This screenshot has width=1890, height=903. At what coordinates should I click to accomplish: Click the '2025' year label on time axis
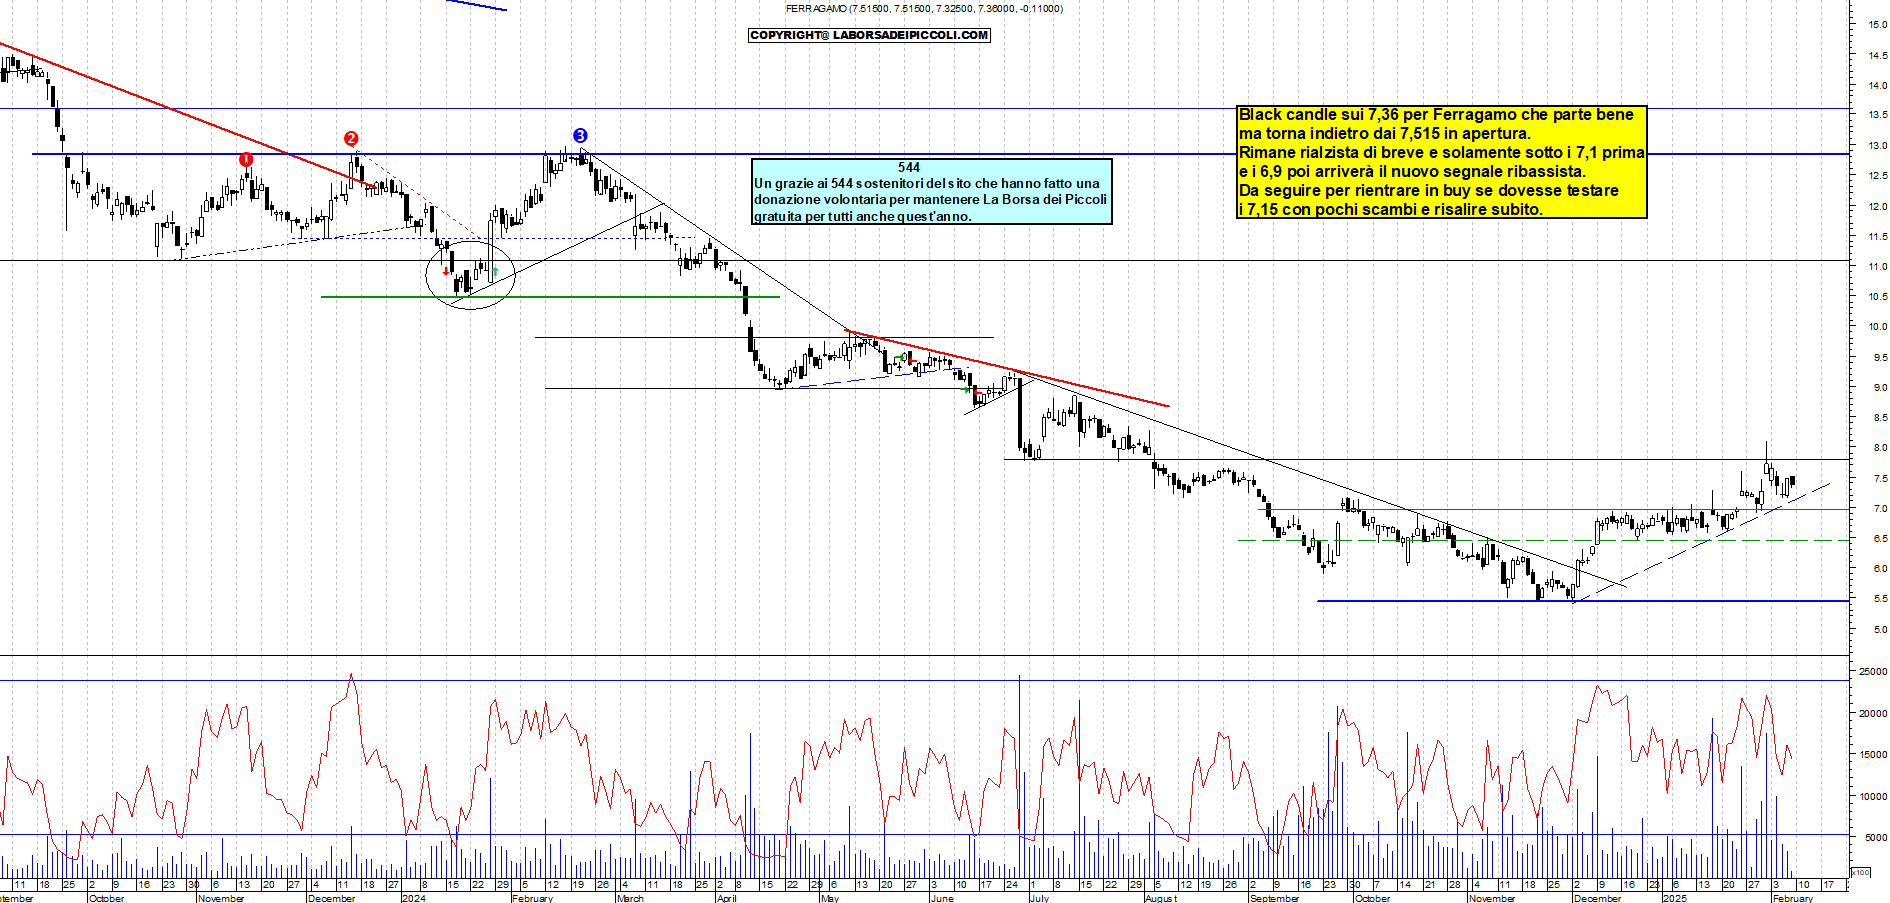pyautogui.click(x=1674, y=898)
